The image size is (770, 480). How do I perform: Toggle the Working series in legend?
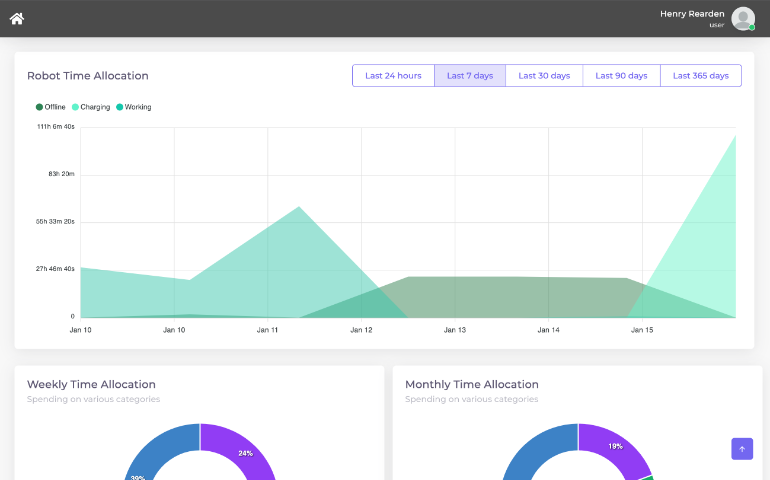pyautogui.click(x=134, y=107)
